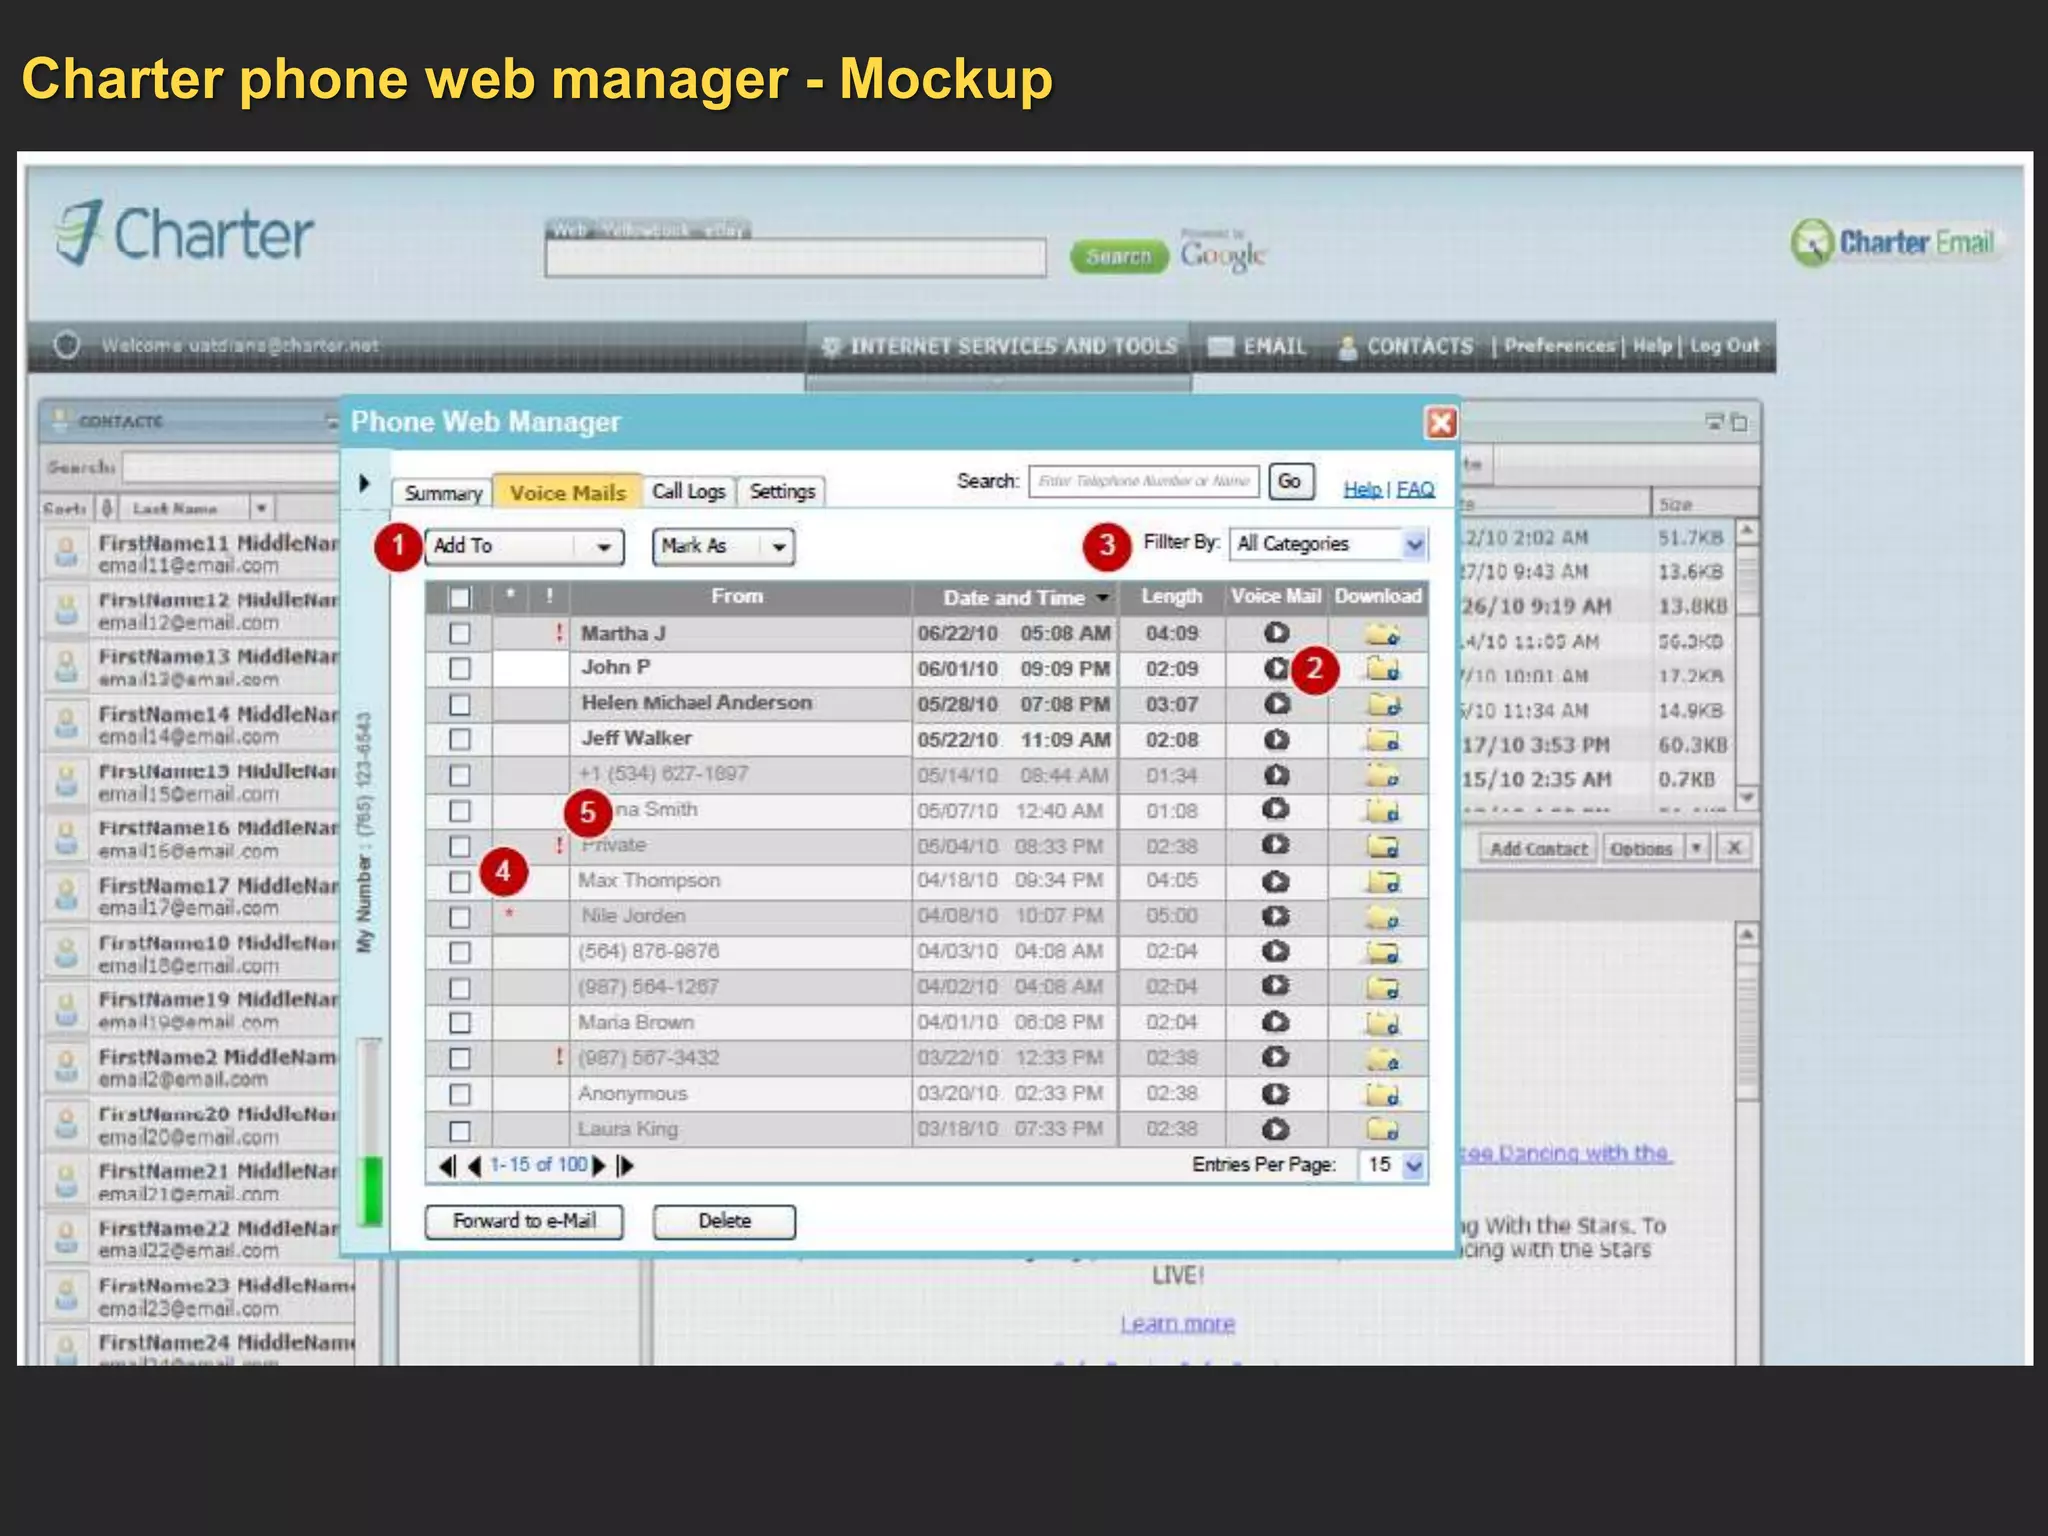Expand the side panel arrow beside Summary tab
This screenshot has height=1536, width=2048.
click(x=364, y=483)
